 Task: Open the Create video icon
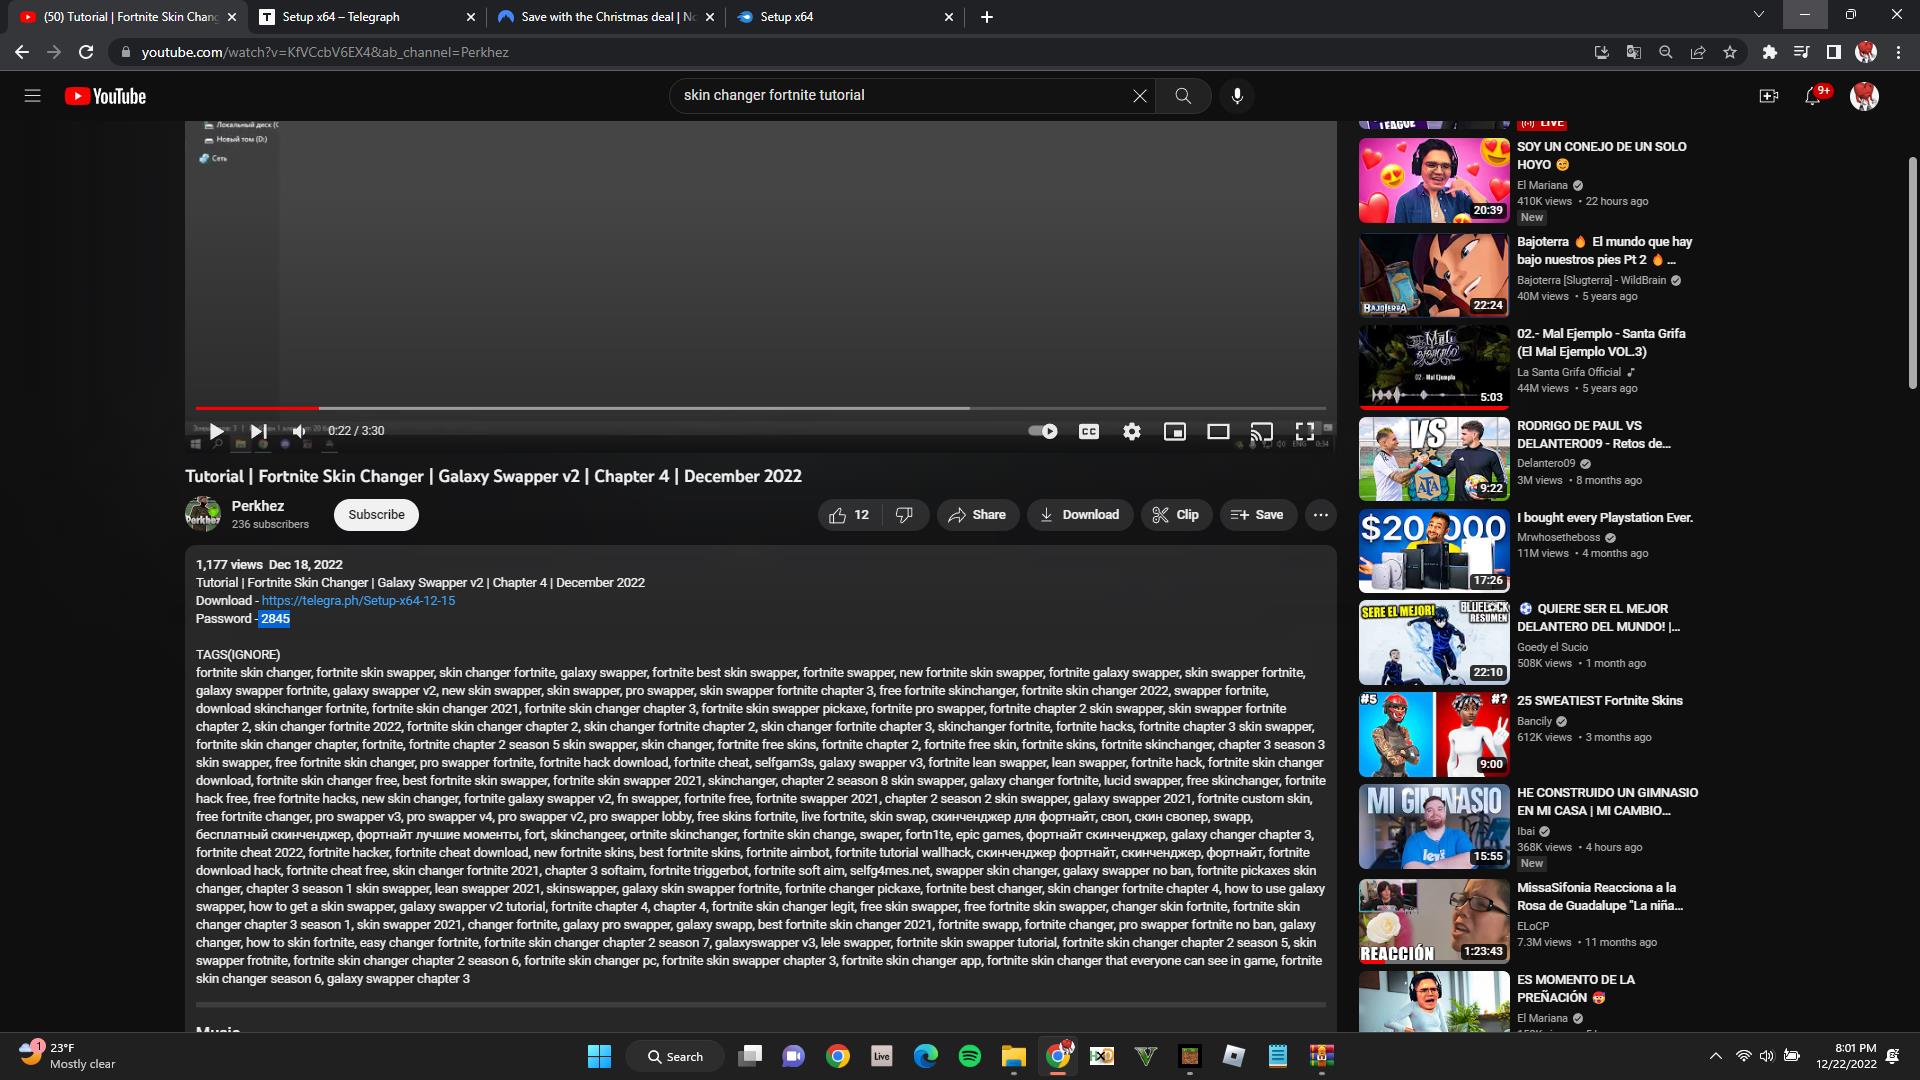pos(1768,96)
